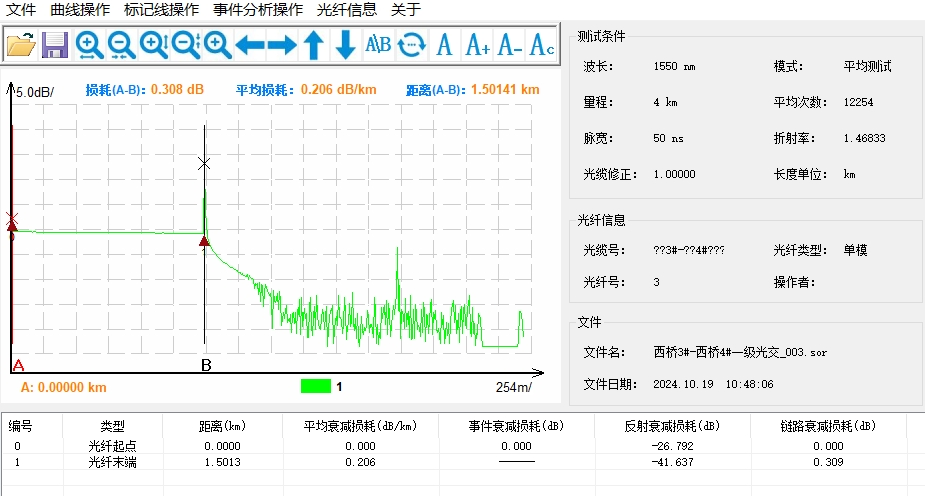Click the A- toolbar button
Image resolution: width=925 pixels, height=496 pixels.
(510, 44)
